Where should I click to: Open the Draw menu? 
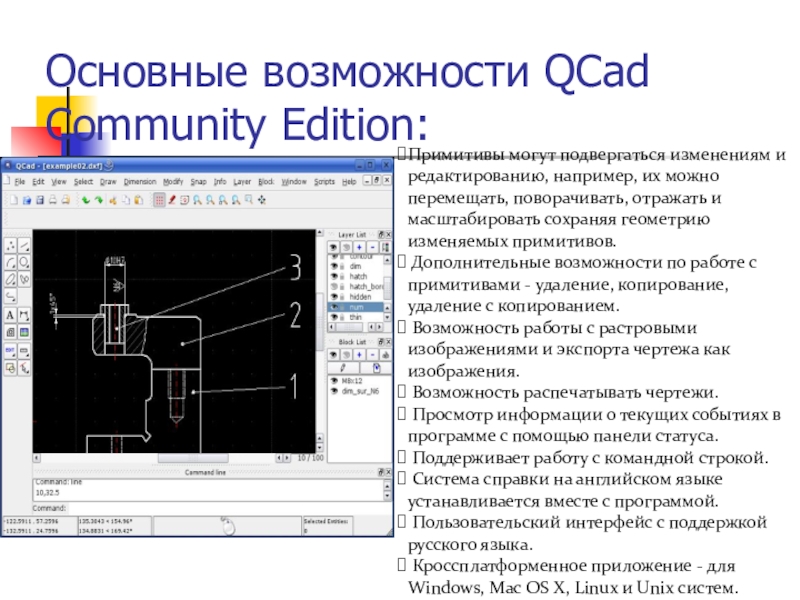tap(108, 182)
